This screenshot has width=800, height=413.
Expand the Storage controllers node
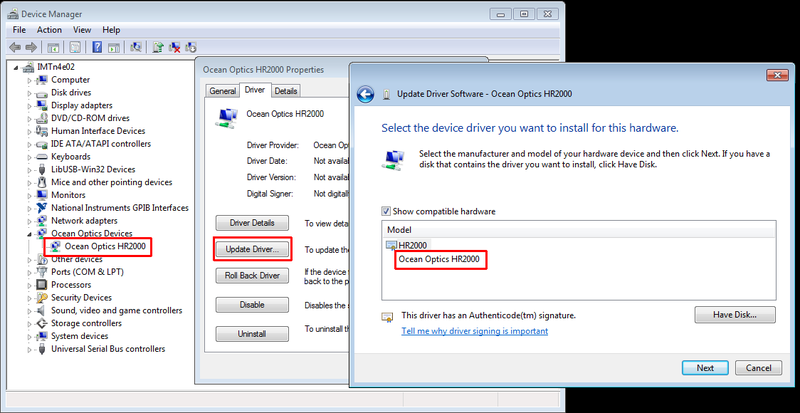click(x=30, y=324)
